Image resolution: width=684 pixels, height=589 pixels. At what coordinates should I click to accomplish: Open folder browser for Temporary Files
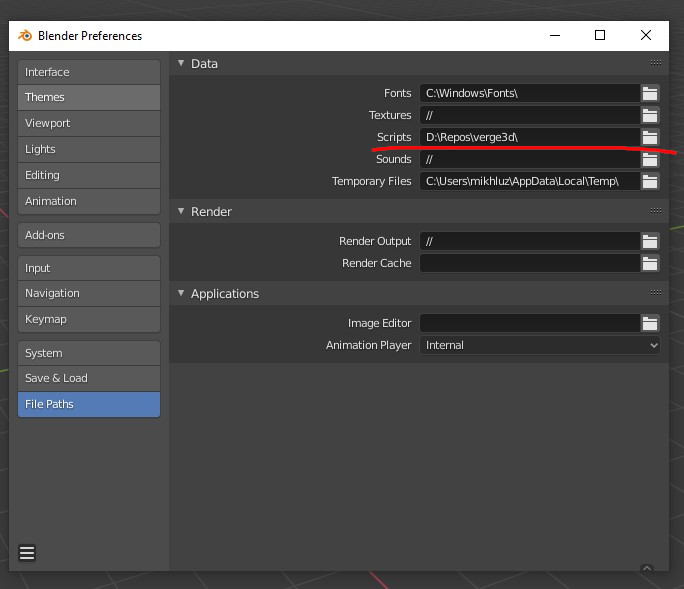tap(650, 181)
